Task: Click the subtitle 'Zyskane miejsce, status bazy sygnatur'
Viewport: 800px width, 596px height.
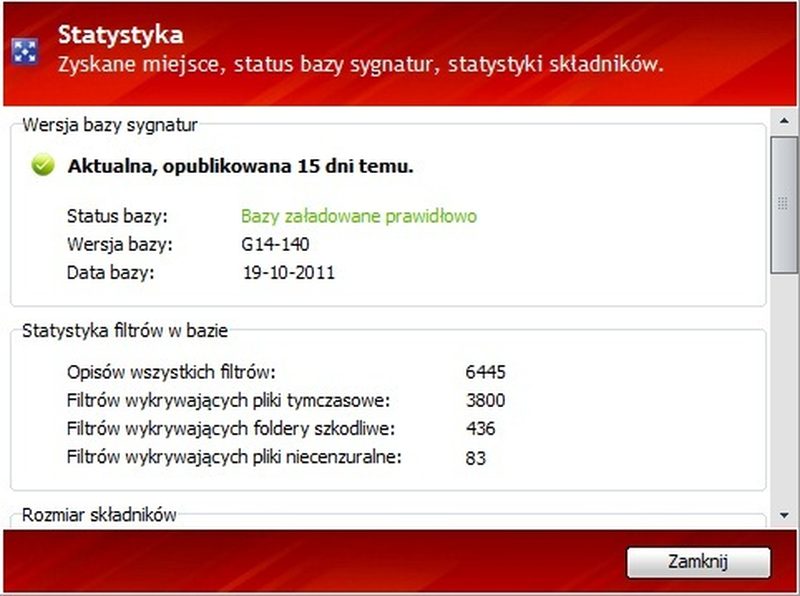Action: 248,65
